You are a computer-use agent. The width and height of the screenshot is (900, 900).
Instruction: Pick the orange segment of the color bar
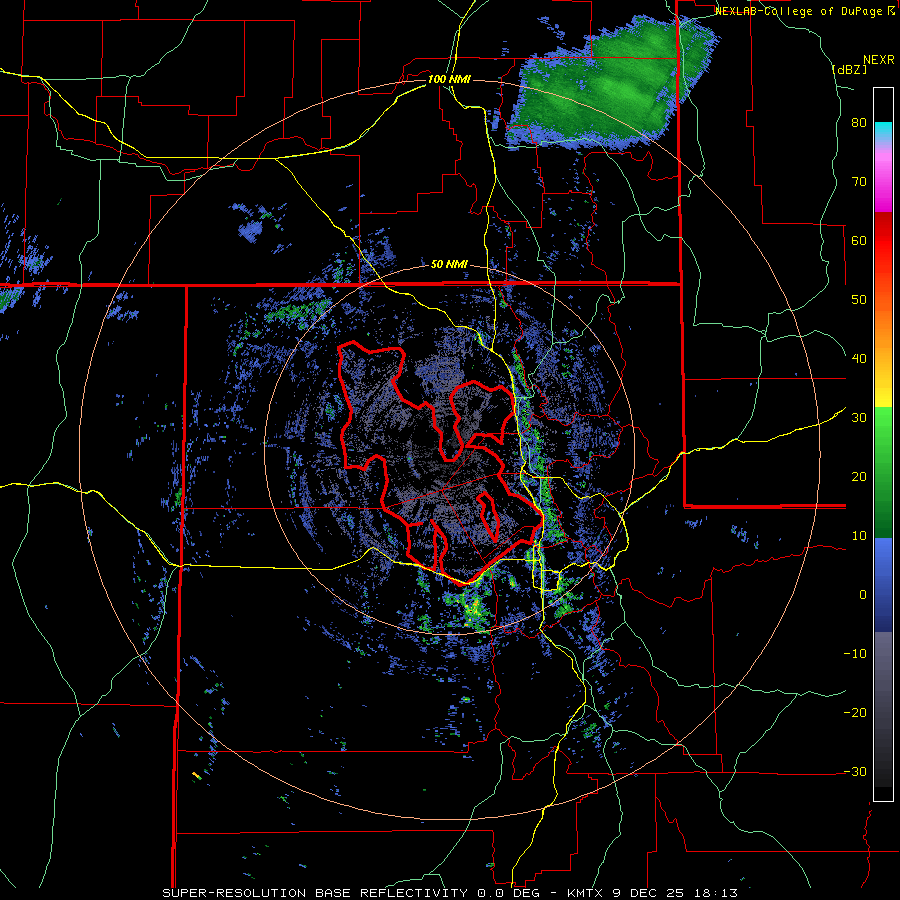point(883,333)
